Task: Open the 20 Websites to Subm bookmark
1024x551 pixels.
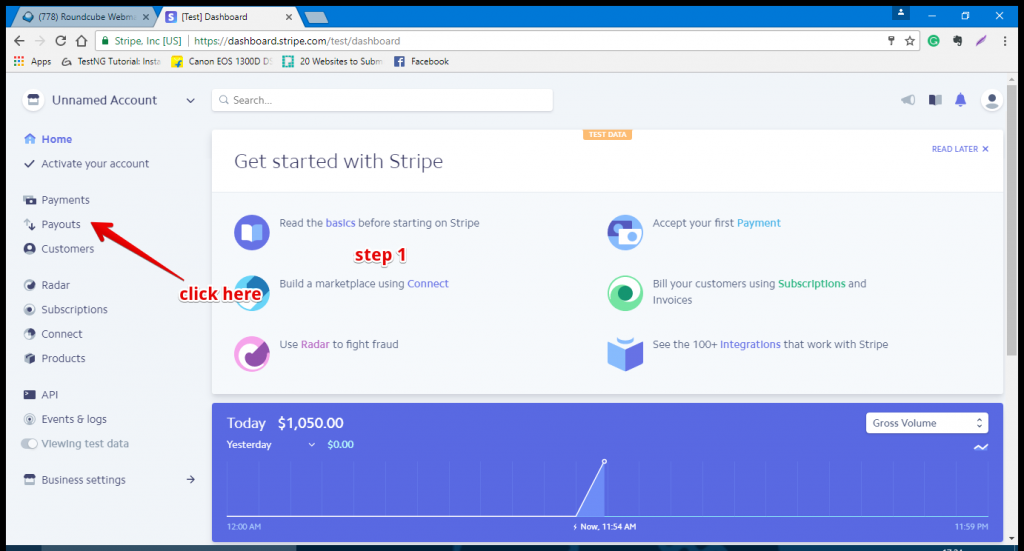Action: point(332,61)
